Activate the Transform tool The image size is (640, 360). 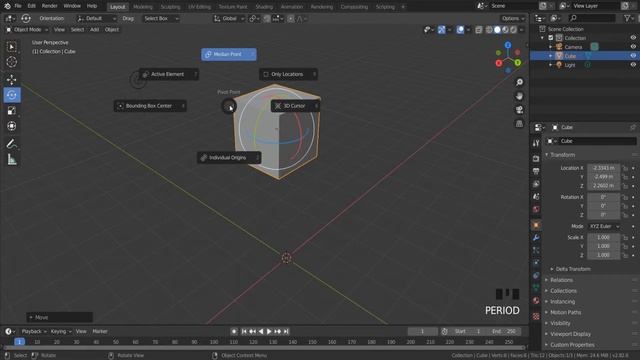tap(12, 126)
